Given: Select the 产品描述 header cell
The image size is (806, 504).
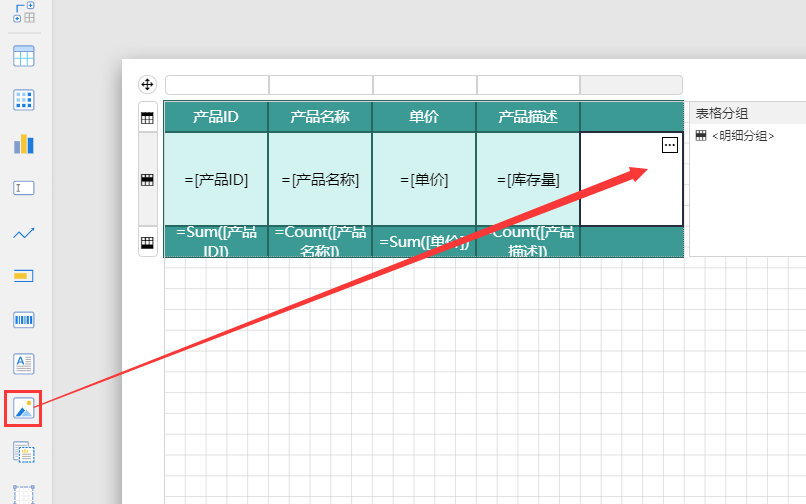Looking at the screenshot, I should (528, 117).
